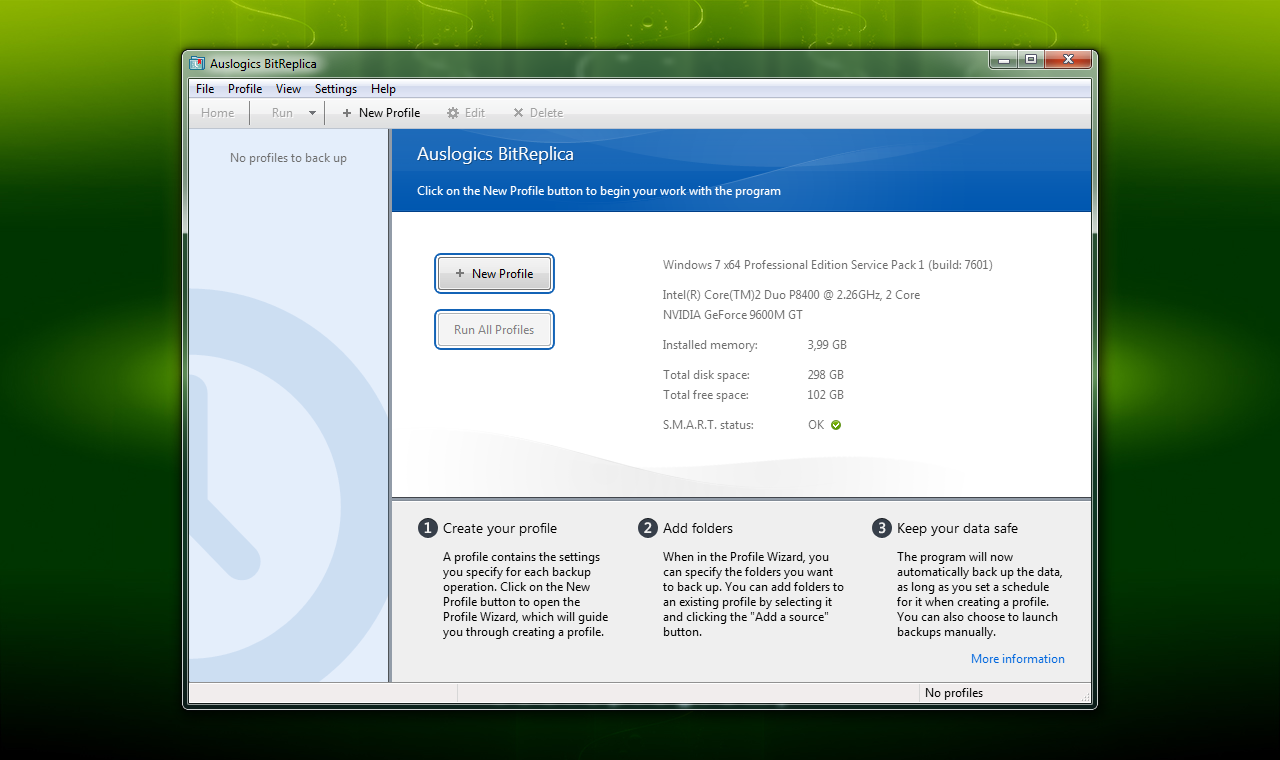1280x760 pixels.
Task: Open the Settings menu
Action: point(336,89)
